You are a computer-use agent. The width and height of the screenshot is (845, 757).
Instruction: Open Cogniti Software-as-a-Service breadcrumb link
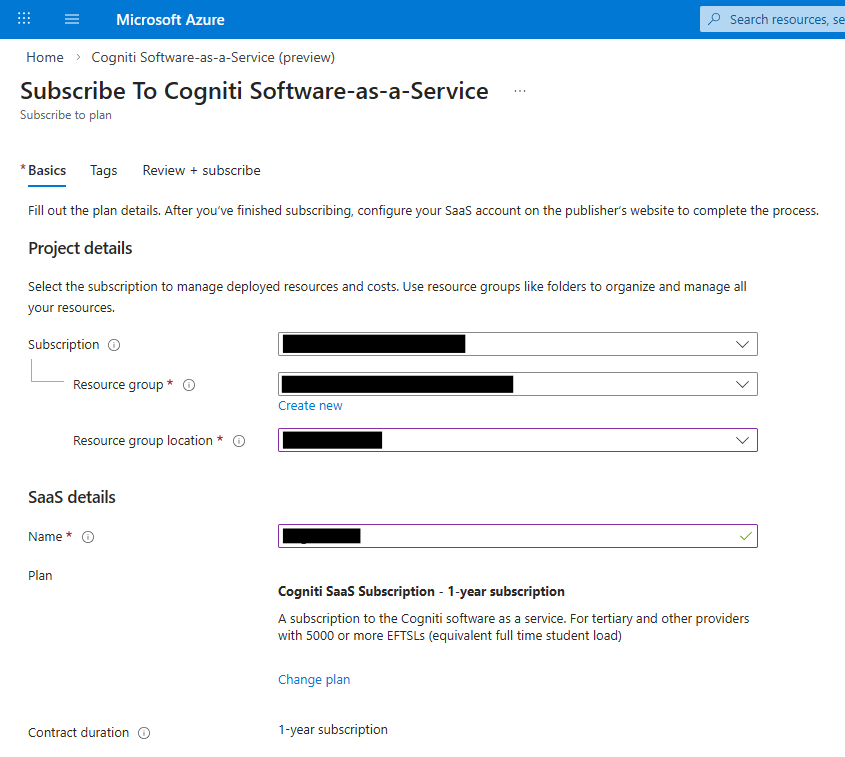[x=213, y=57]
